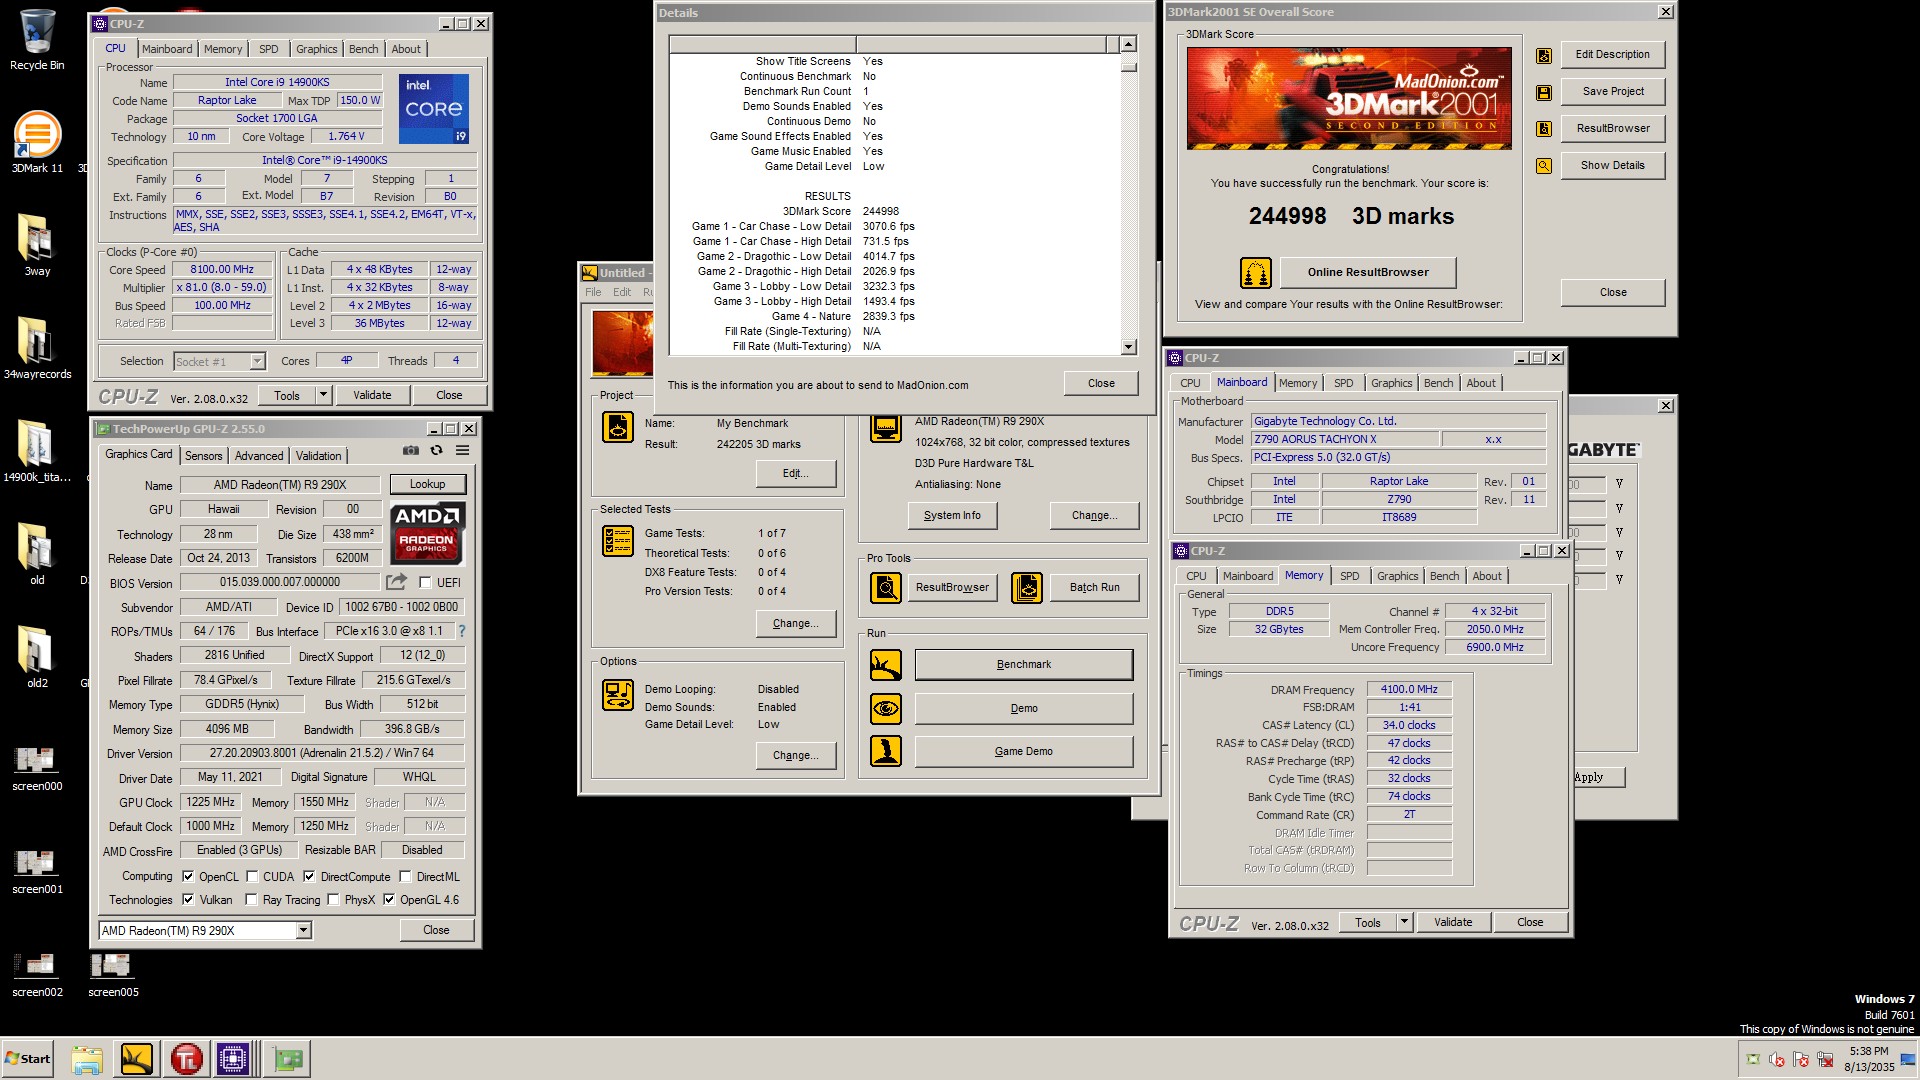Expand Tools dropdown arrow in CPU-Z Memory window
This screenshot has height=1080, width=1920.
tap(1404, 922)
